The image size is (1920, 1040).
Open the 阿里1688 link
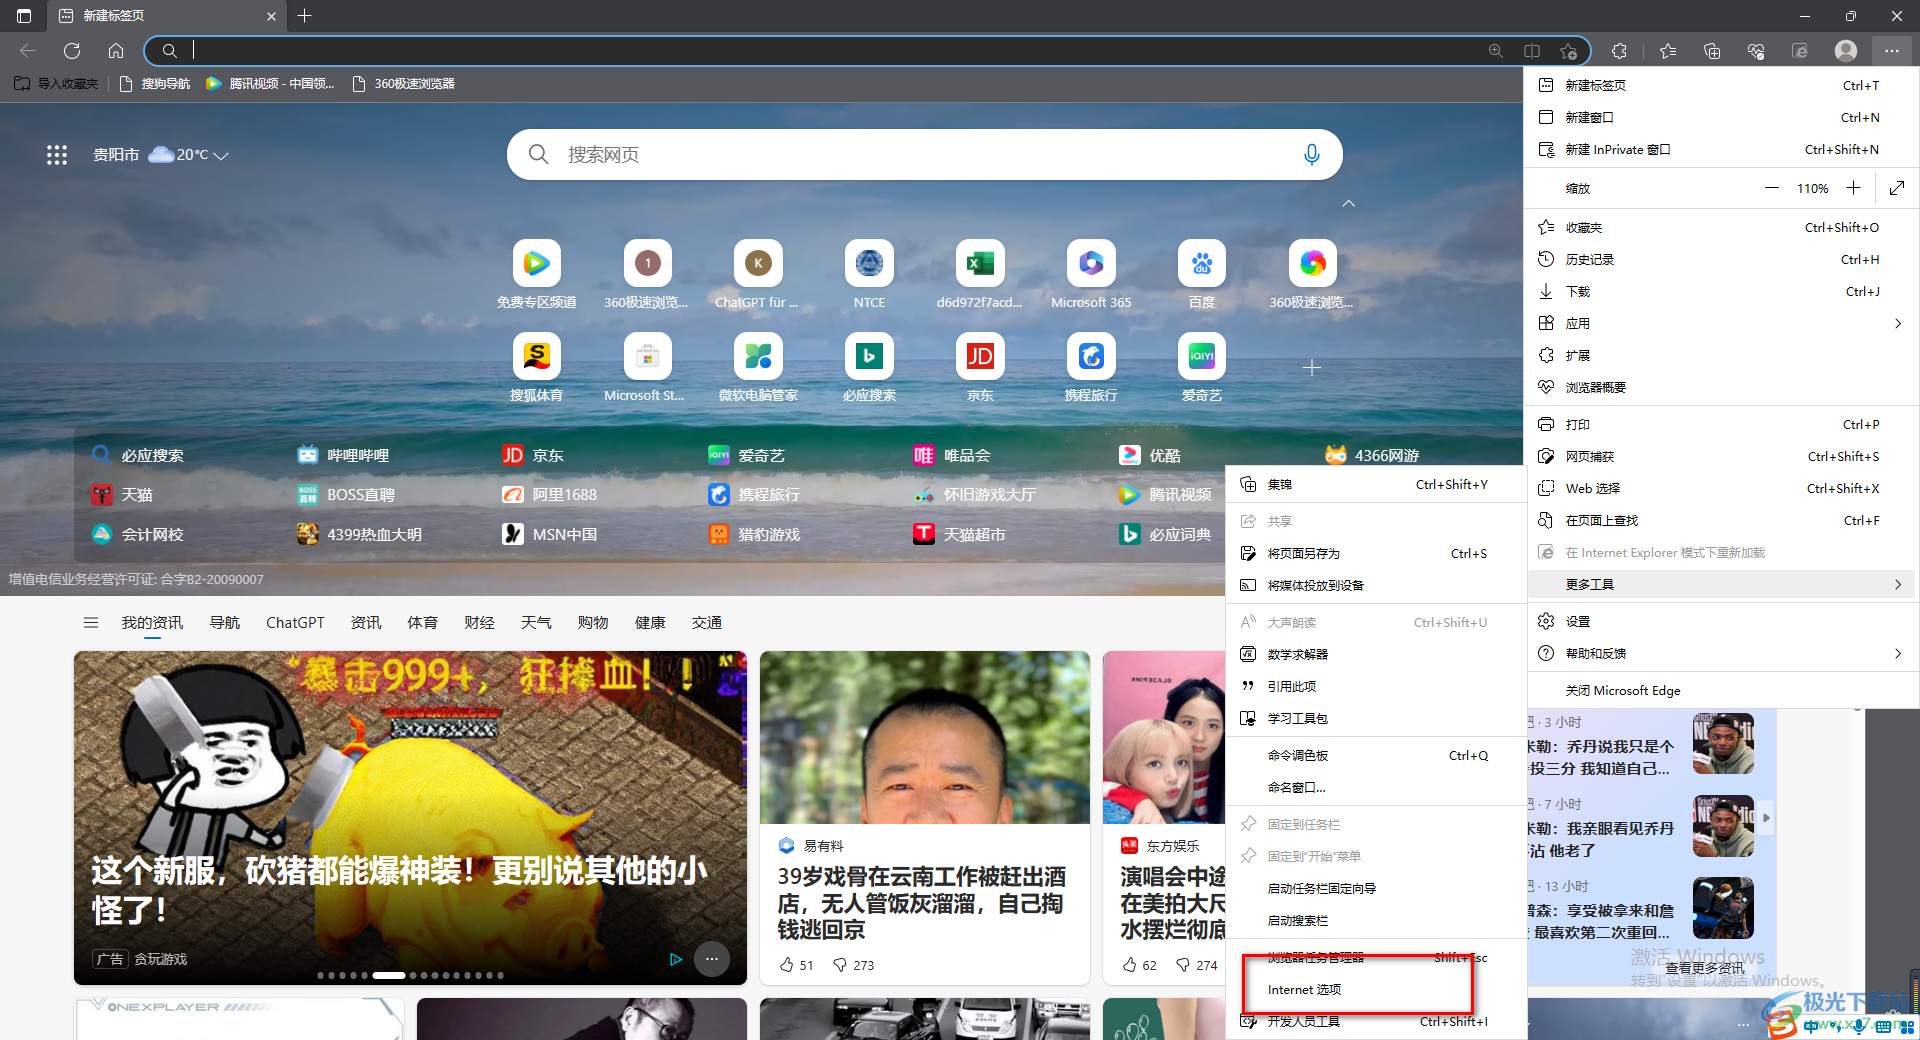point(549,494)
